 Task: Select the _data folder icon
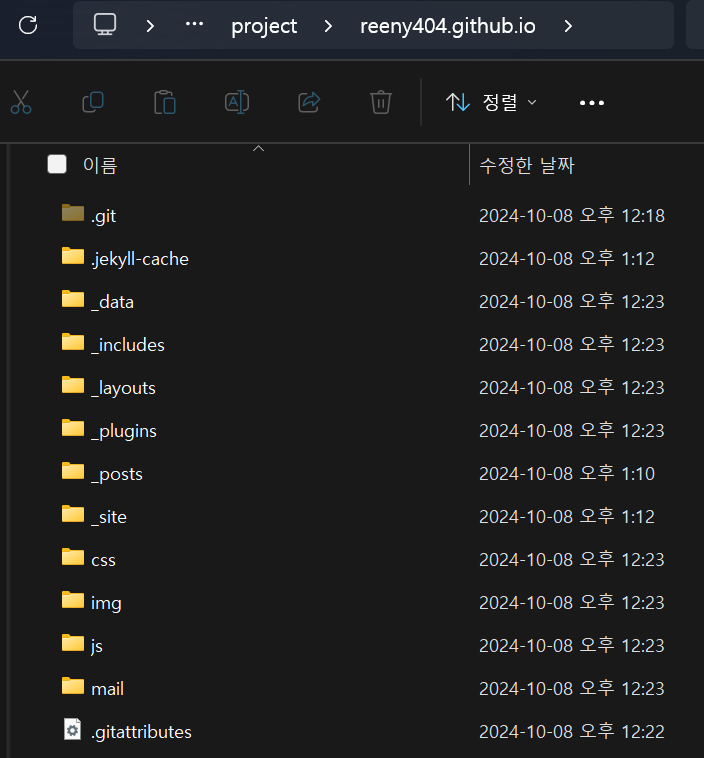click(x=73, y=299)
